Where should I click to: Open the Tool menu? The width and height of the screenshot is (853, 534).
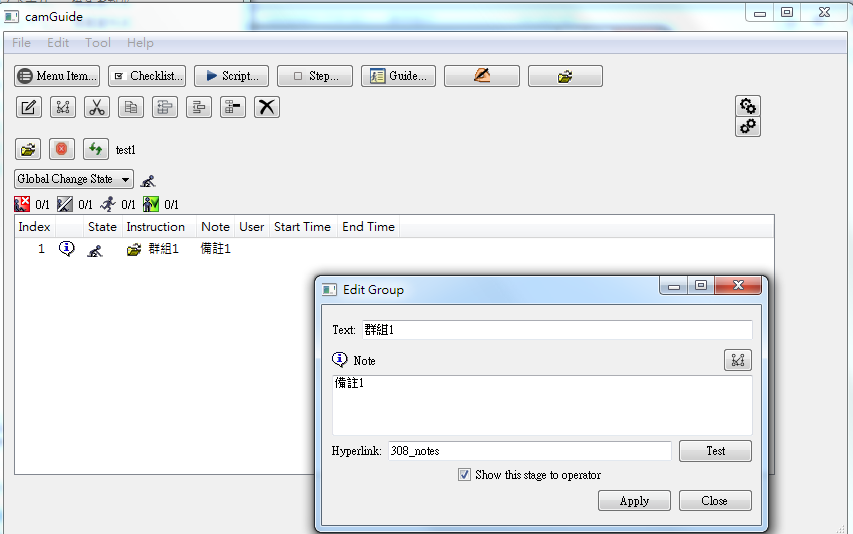(x=98, y=42)
